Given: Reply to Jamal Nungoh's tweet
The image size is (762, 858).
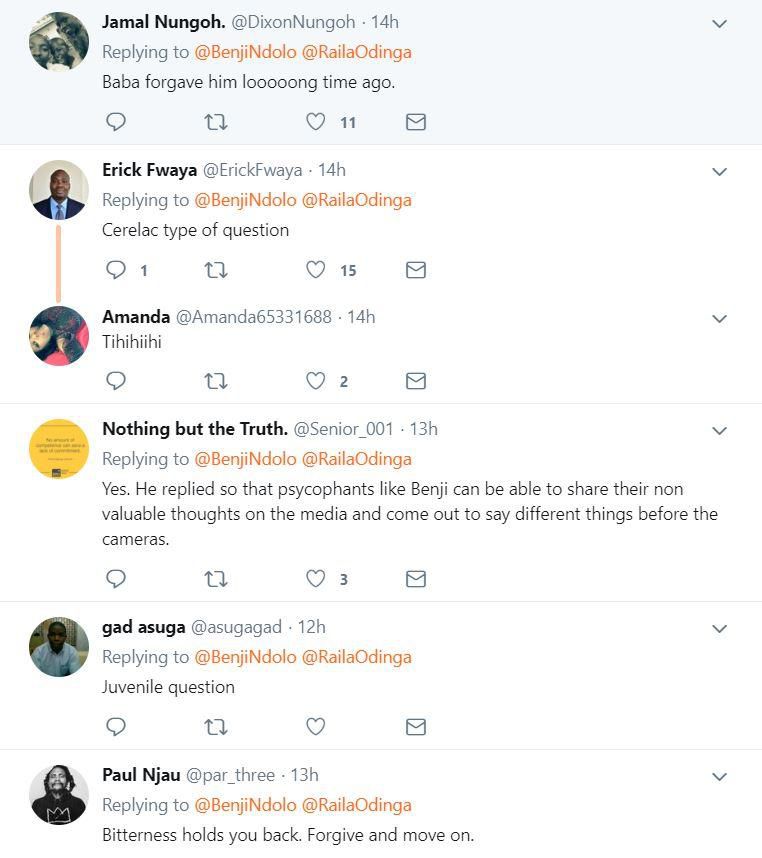Looking at the screenshot, I should (x=116, y=121).
